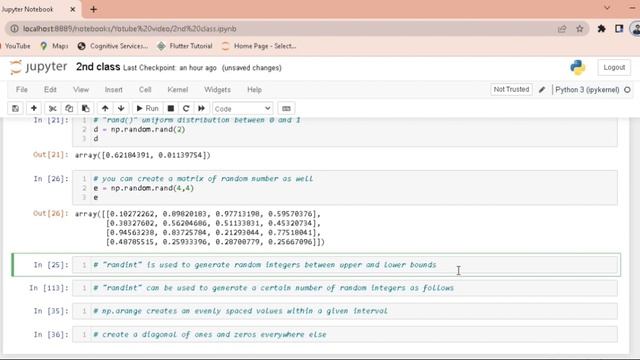Toggle the browser side panel icon
This screenshot has width=640, height=360.
[x=619, y=29]
